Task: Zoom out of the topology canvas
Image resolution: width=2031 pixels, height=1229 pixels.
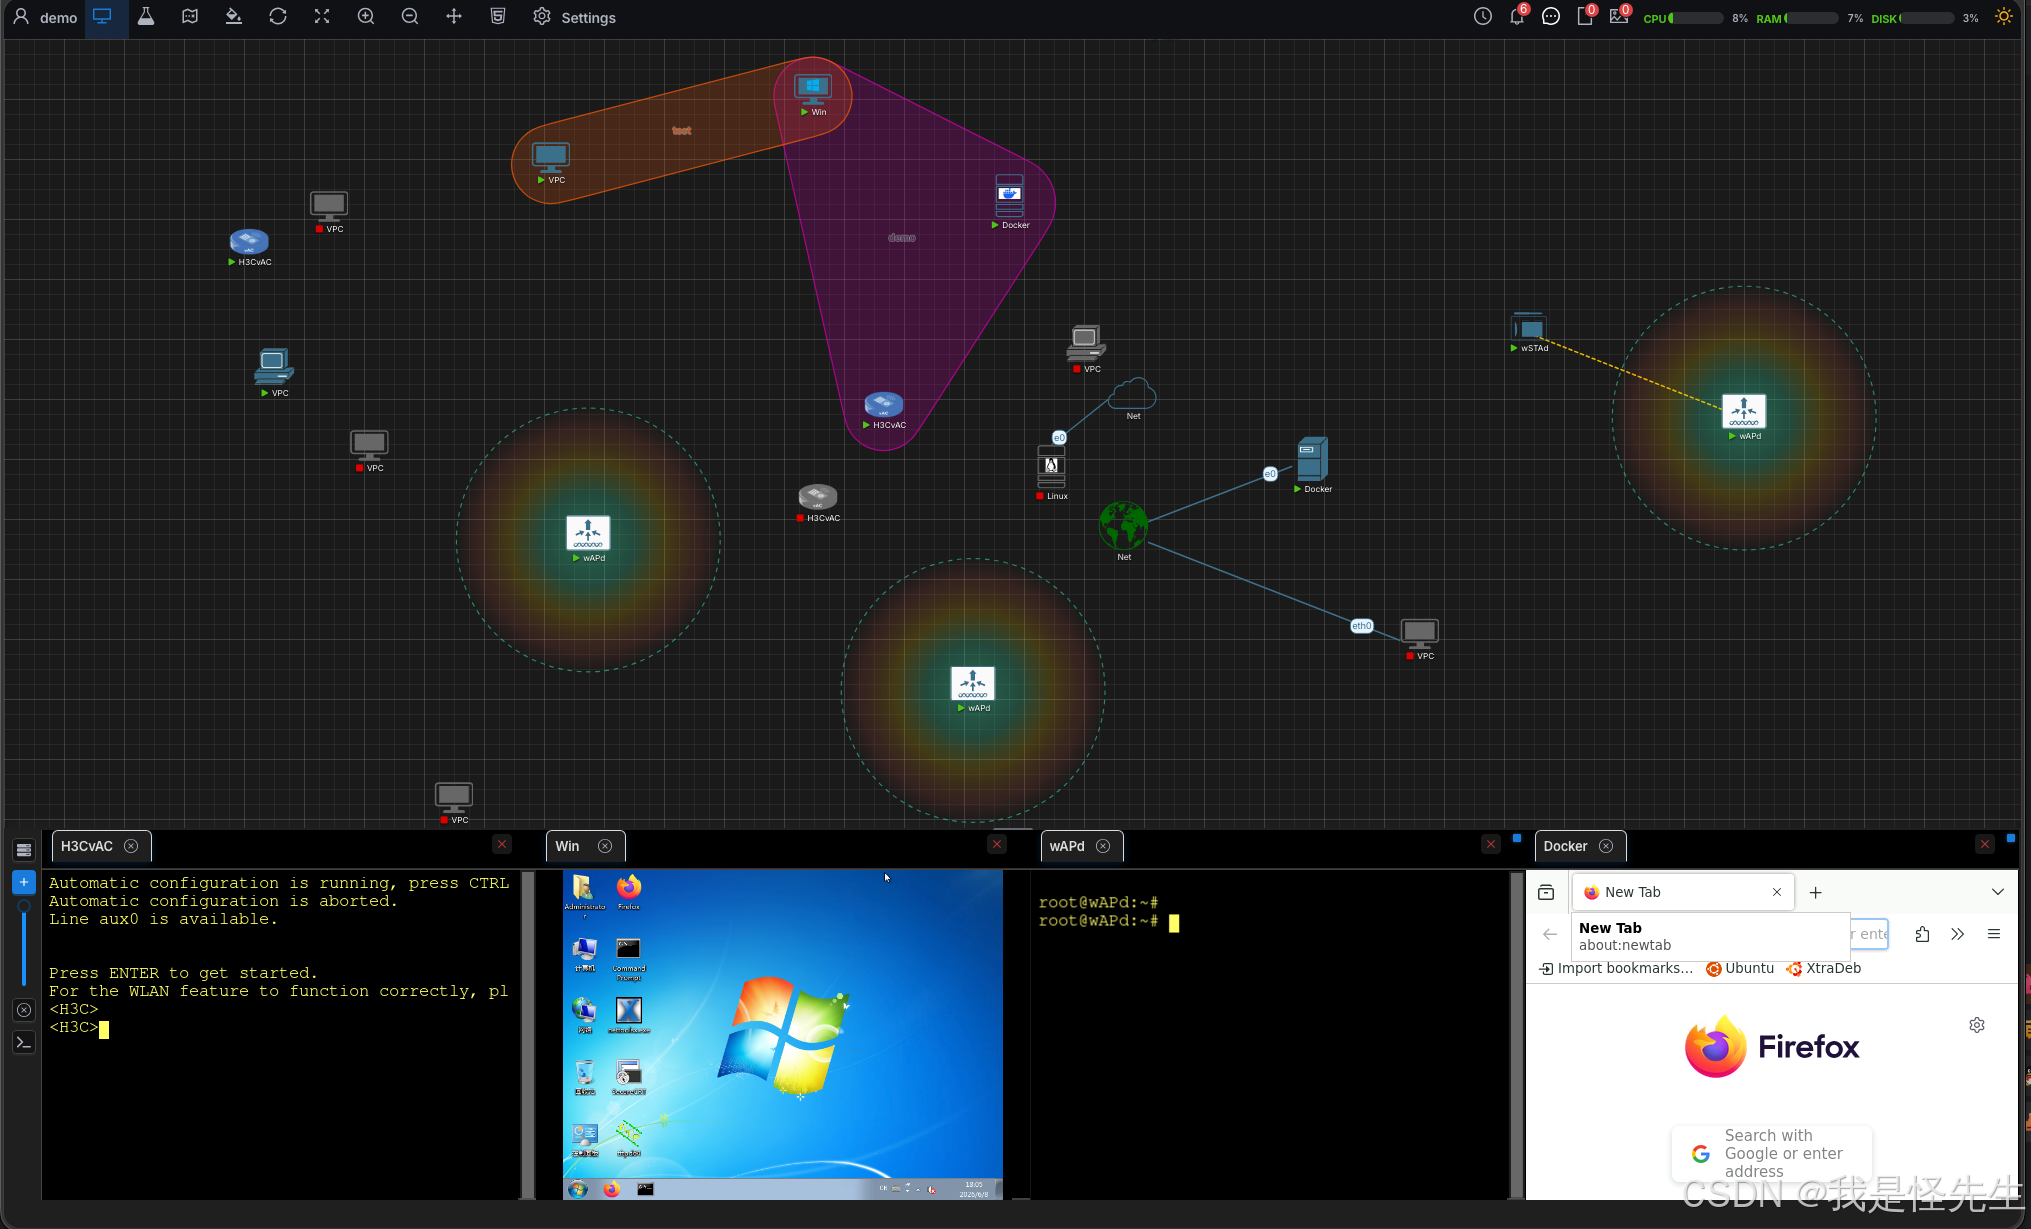Action: 410,17
